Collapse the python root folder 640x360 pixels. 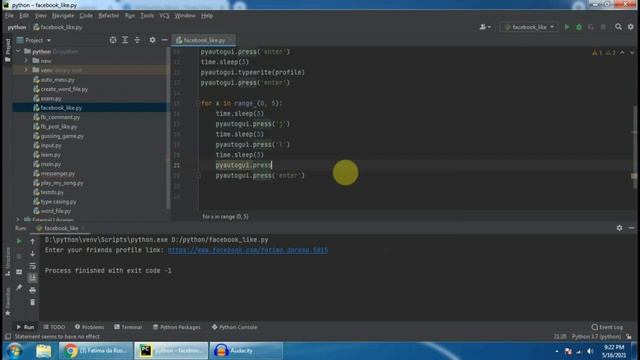[18, 51]
